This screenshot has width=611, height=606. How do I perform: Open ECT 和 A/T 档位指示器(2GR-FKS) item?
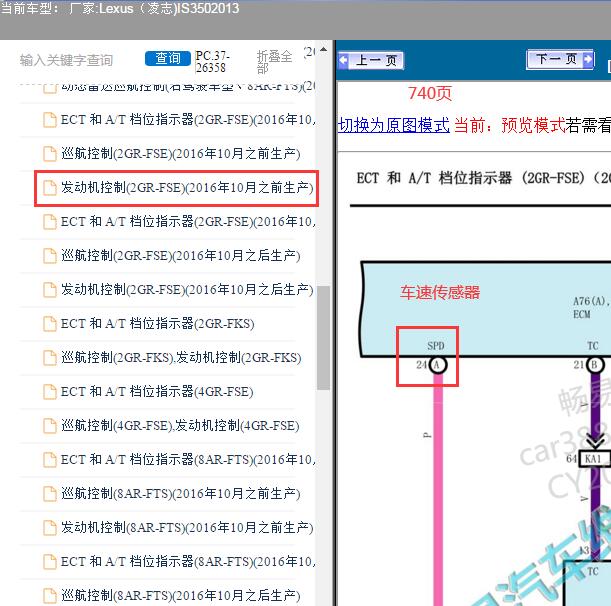coord(157,324)
